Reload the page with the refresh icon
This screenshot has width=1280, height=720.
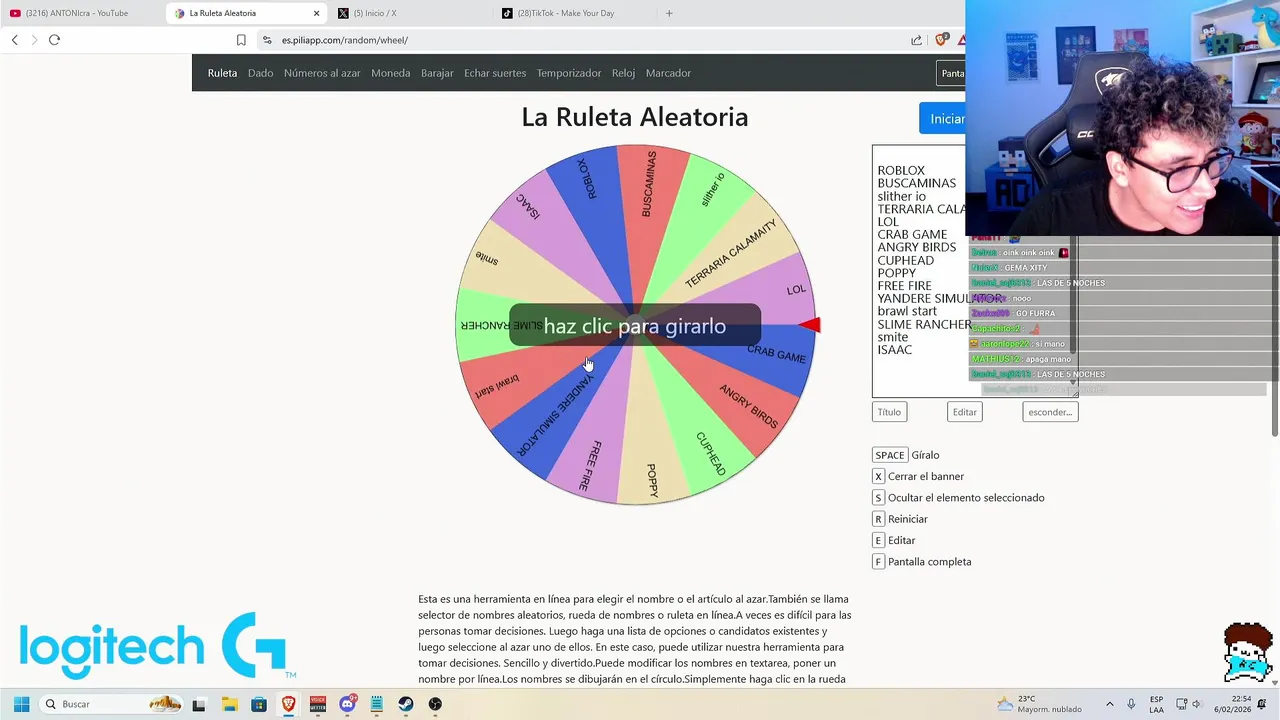click(x=54, y=40)
